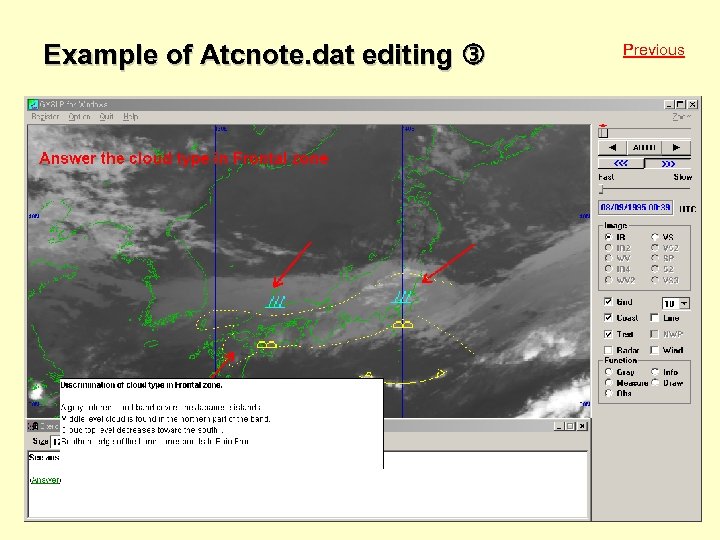This screenshot has height=540, width=720.
Task: Select the WV image radio button
Action: (609, 258)
